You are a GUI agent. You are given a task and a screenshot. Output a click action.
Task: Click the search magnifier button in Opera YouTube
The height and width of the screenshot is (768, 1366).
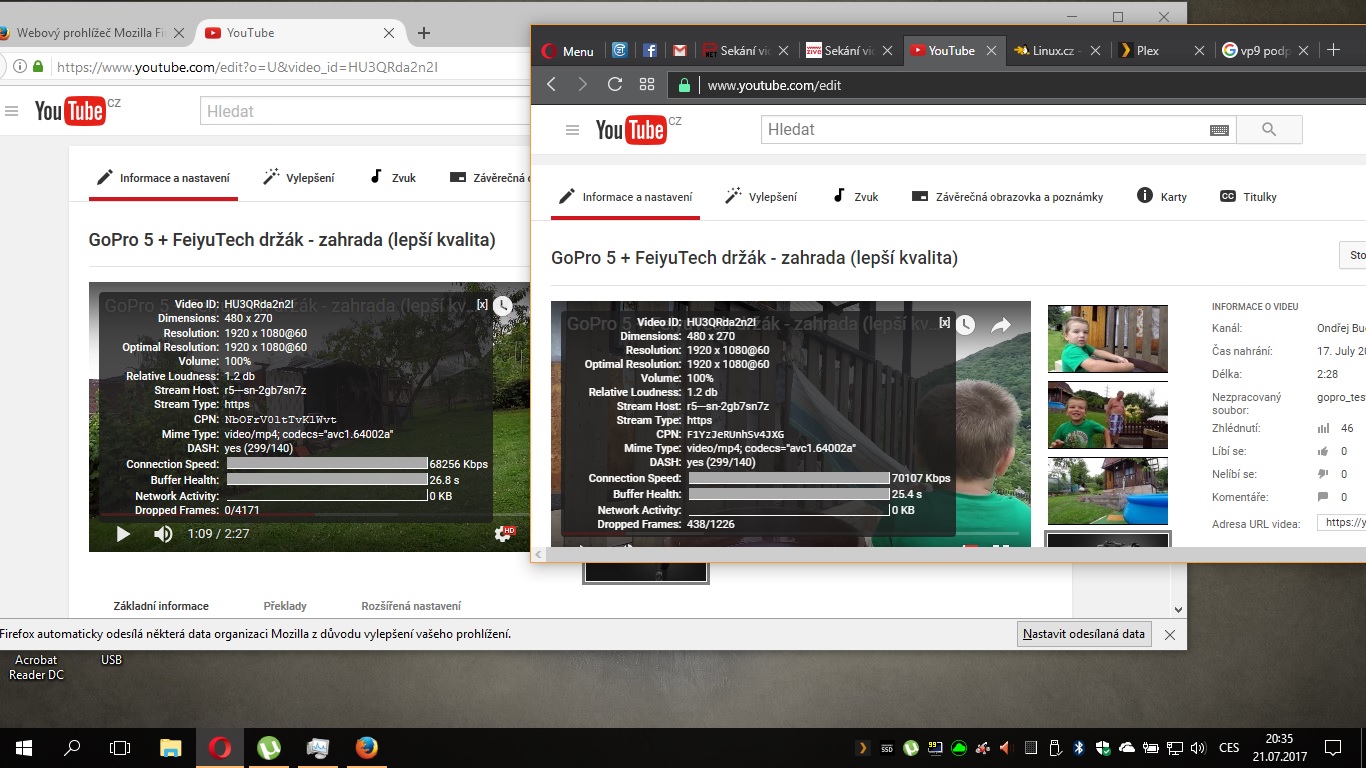(1269, 130)
